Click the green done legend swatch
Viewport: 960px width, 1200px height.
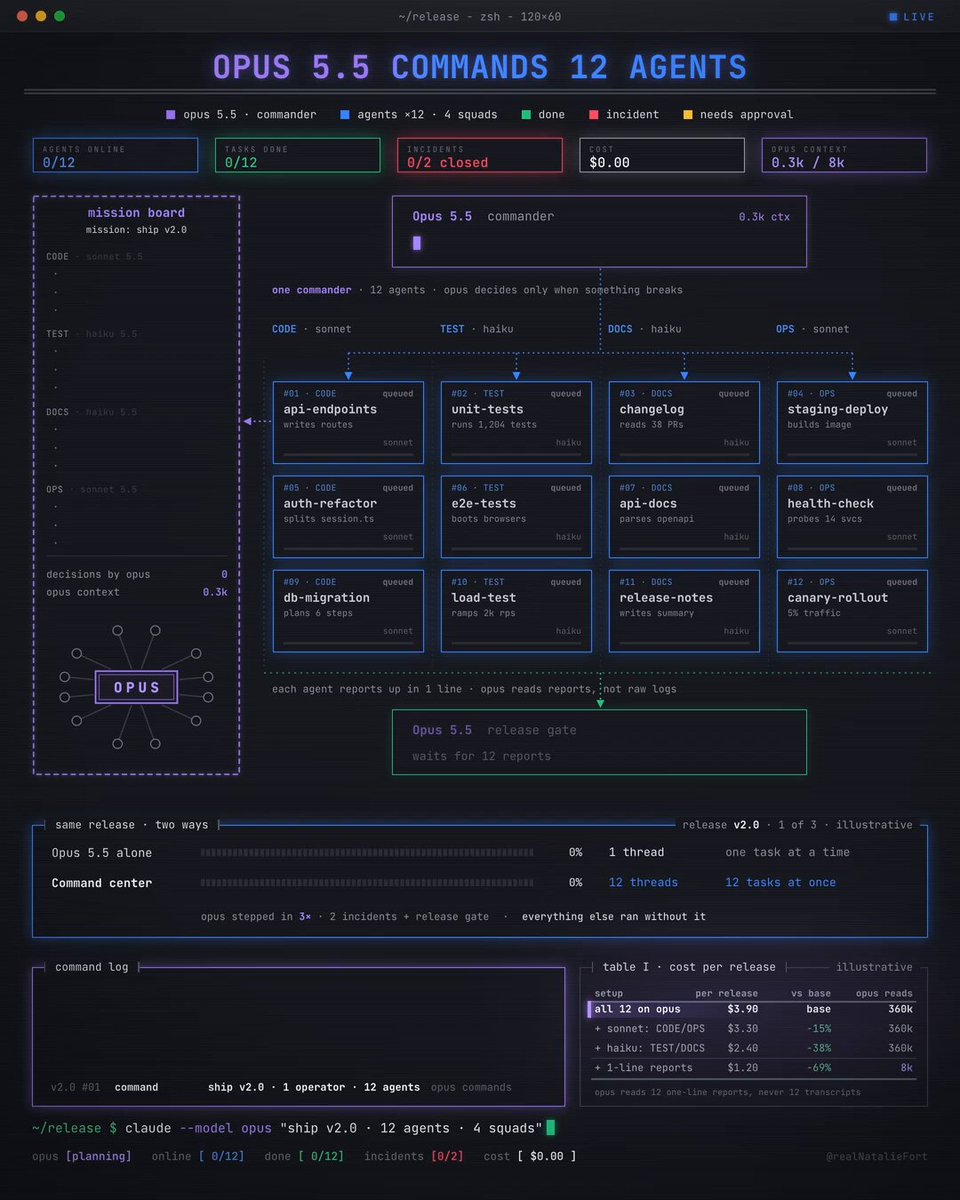point(526,114)
